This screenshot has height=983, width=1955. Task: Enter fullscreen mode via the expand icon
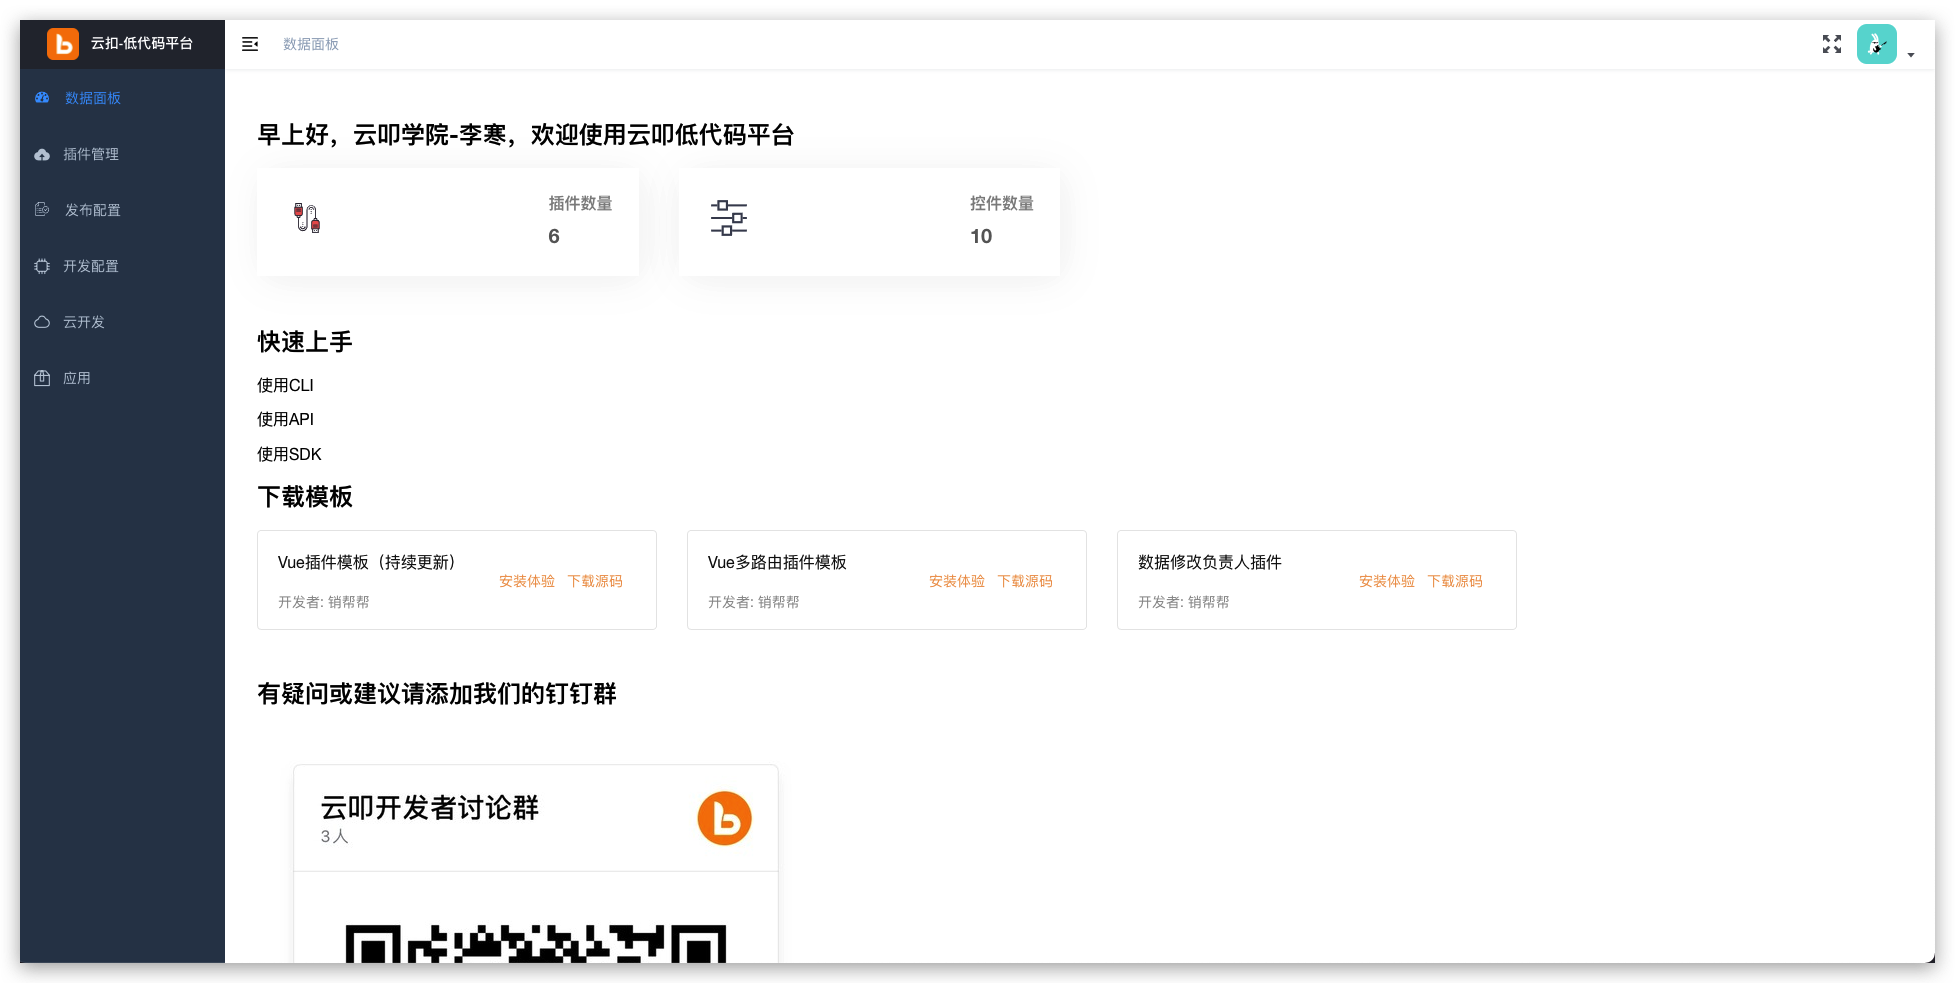pos(1831,44)
